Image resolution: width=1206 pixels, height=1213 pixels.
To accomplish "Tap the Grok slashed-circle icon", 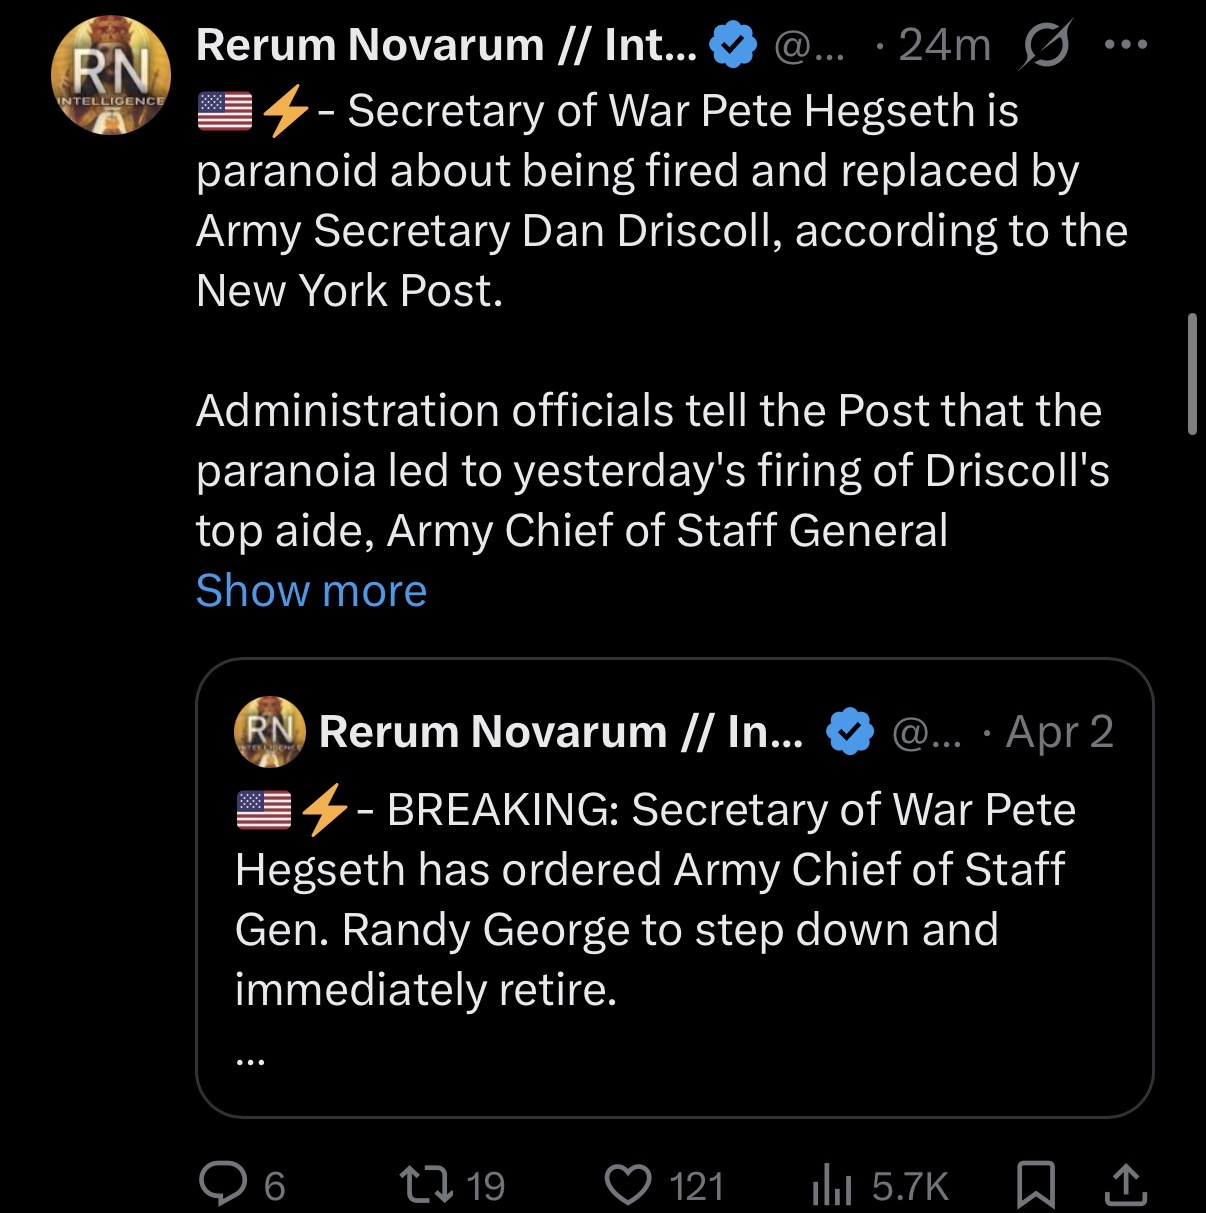I will tap(1045, 45).
